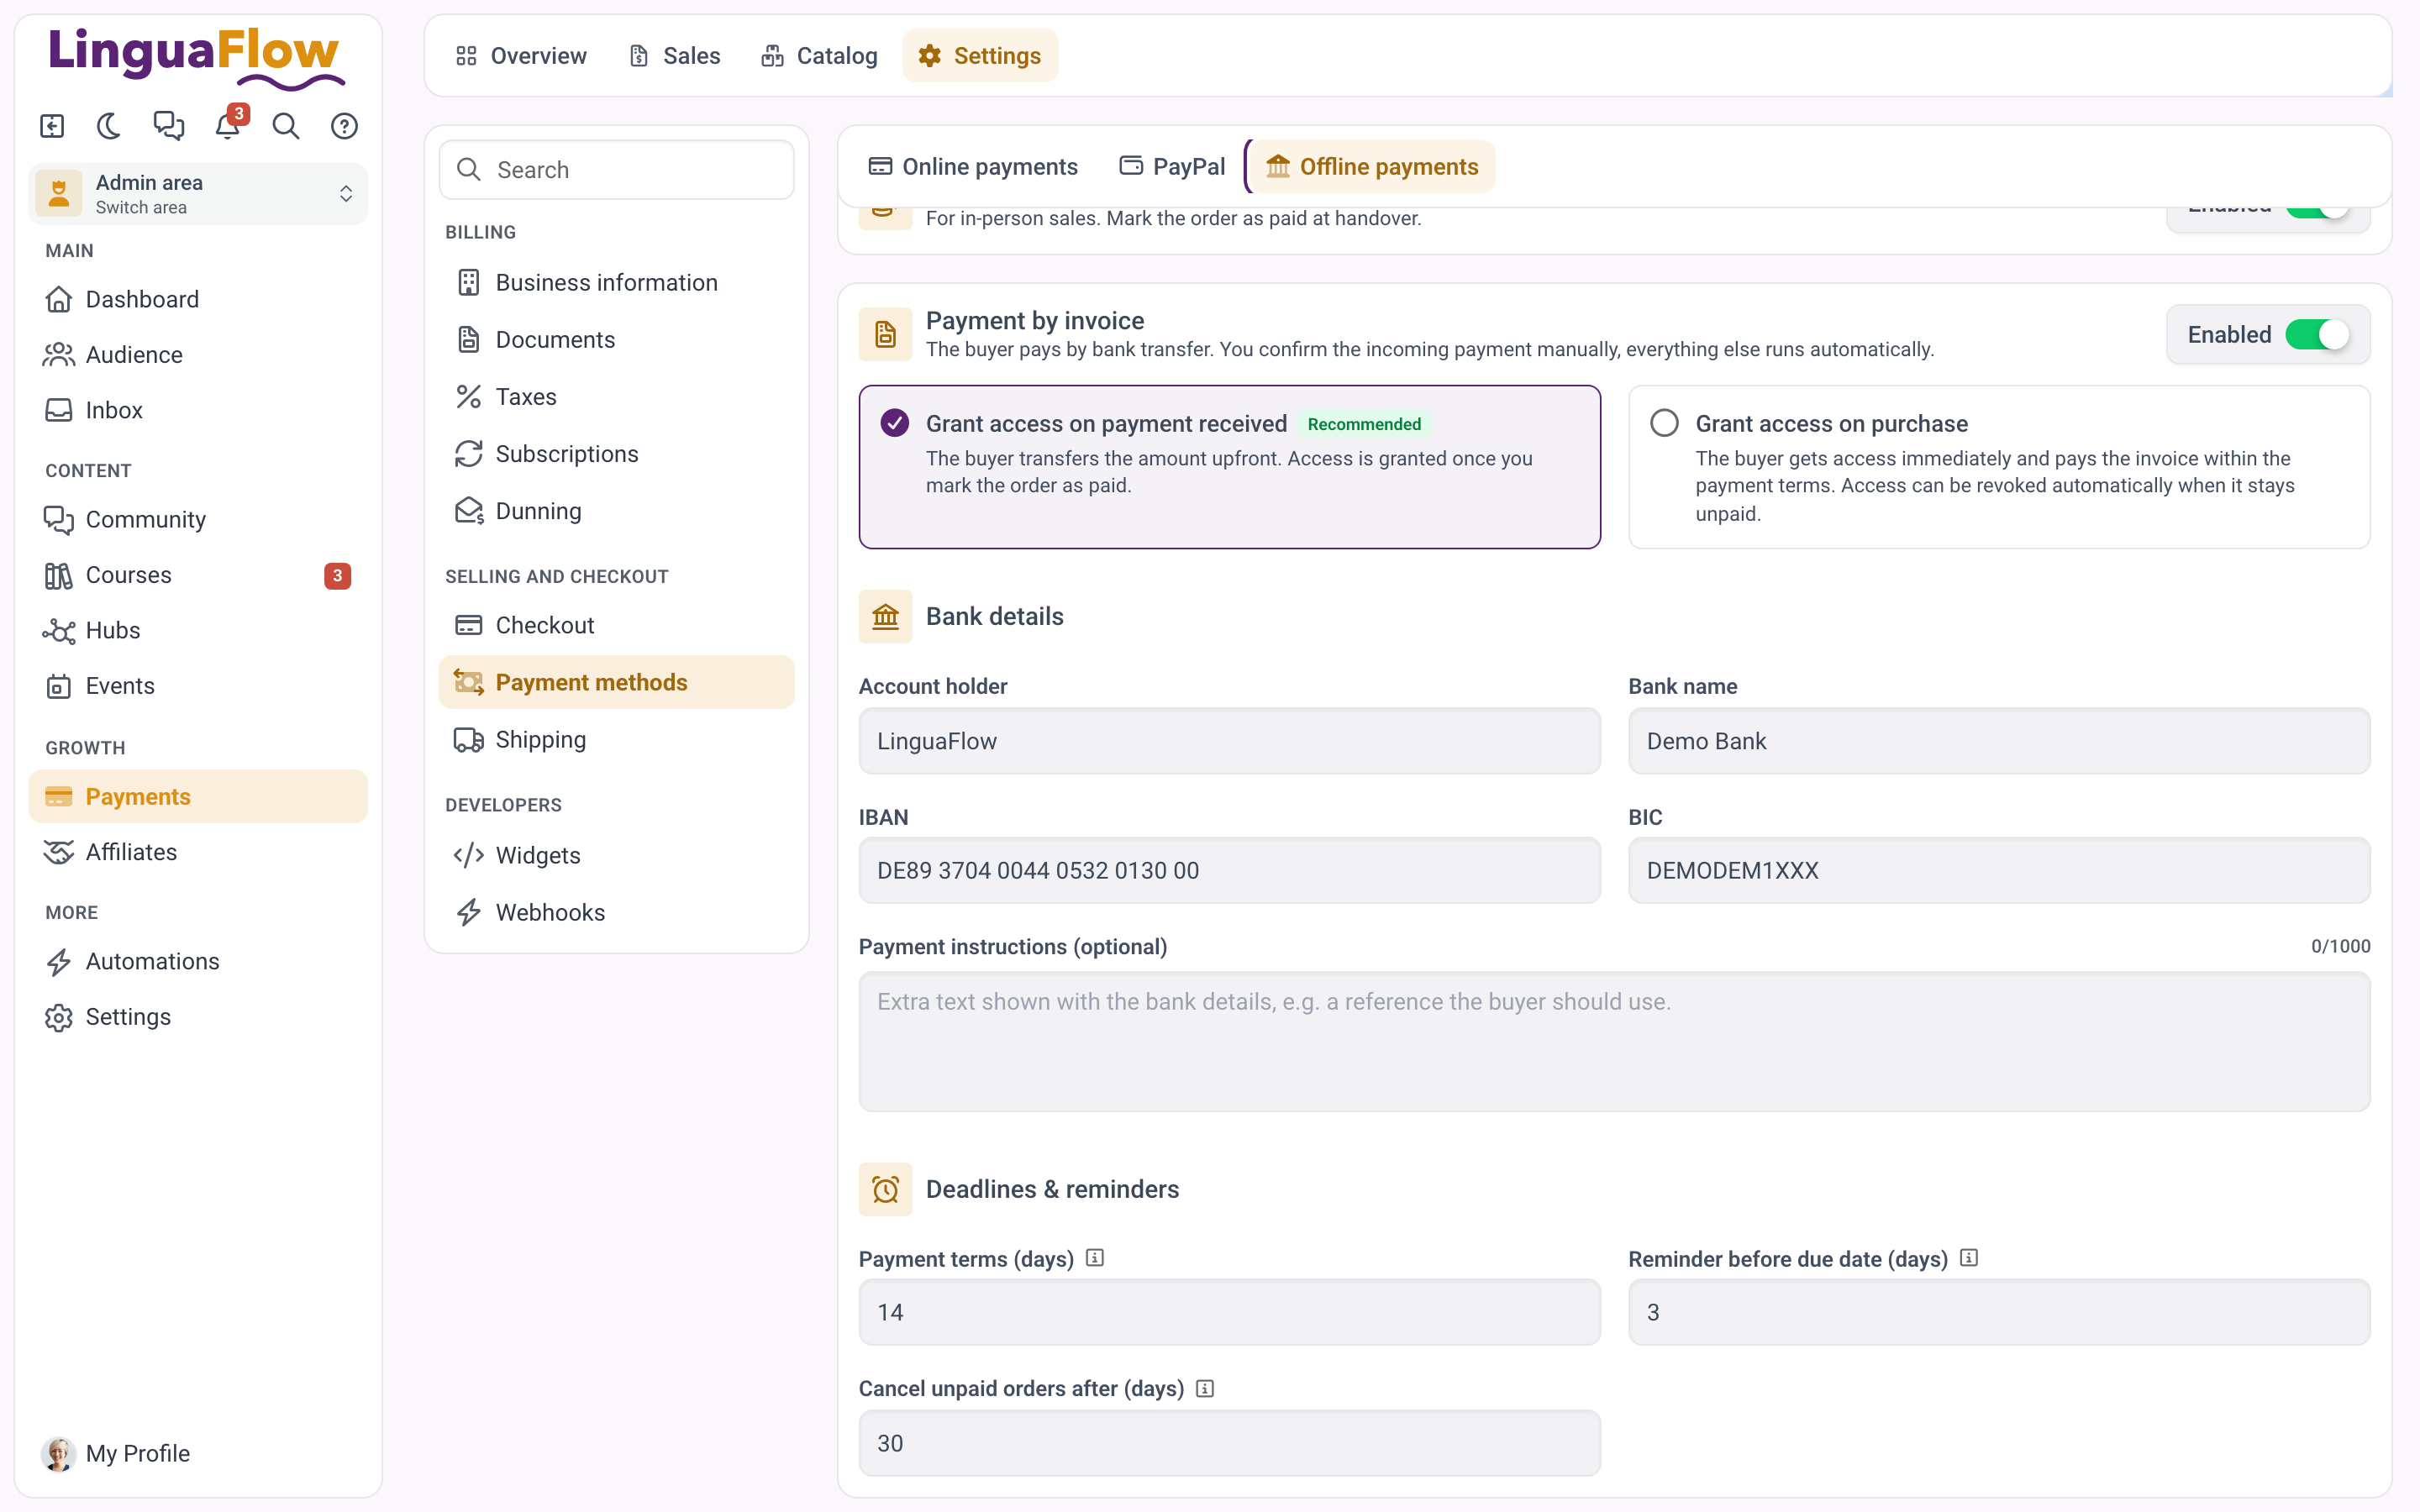
Task: Expand the Admin area switcher
Action: click(198, 194)
